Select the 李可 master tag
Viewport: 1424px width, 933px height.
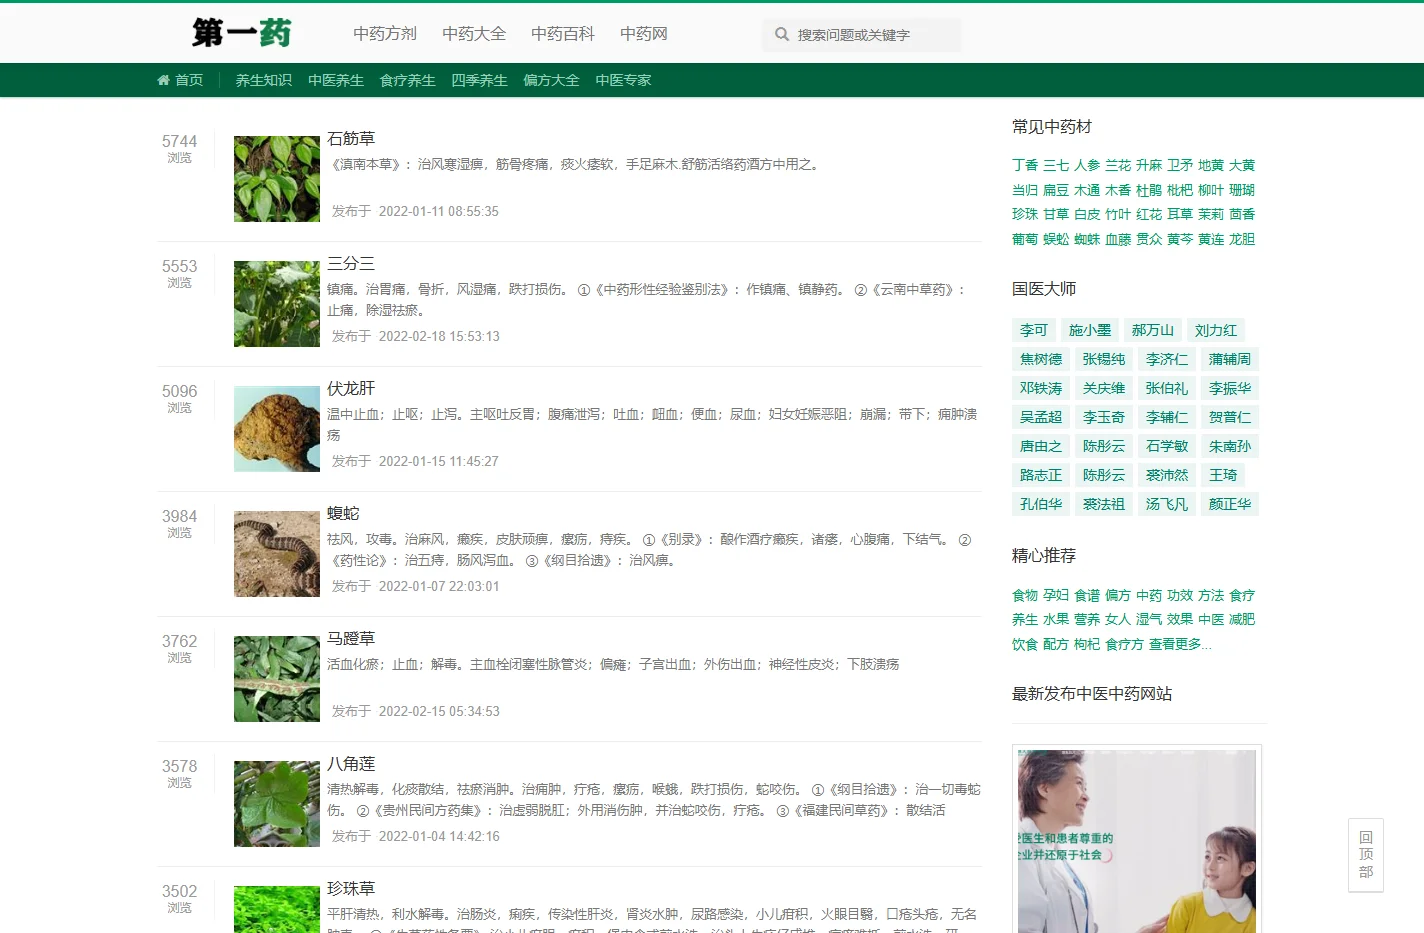(1034, 330)
